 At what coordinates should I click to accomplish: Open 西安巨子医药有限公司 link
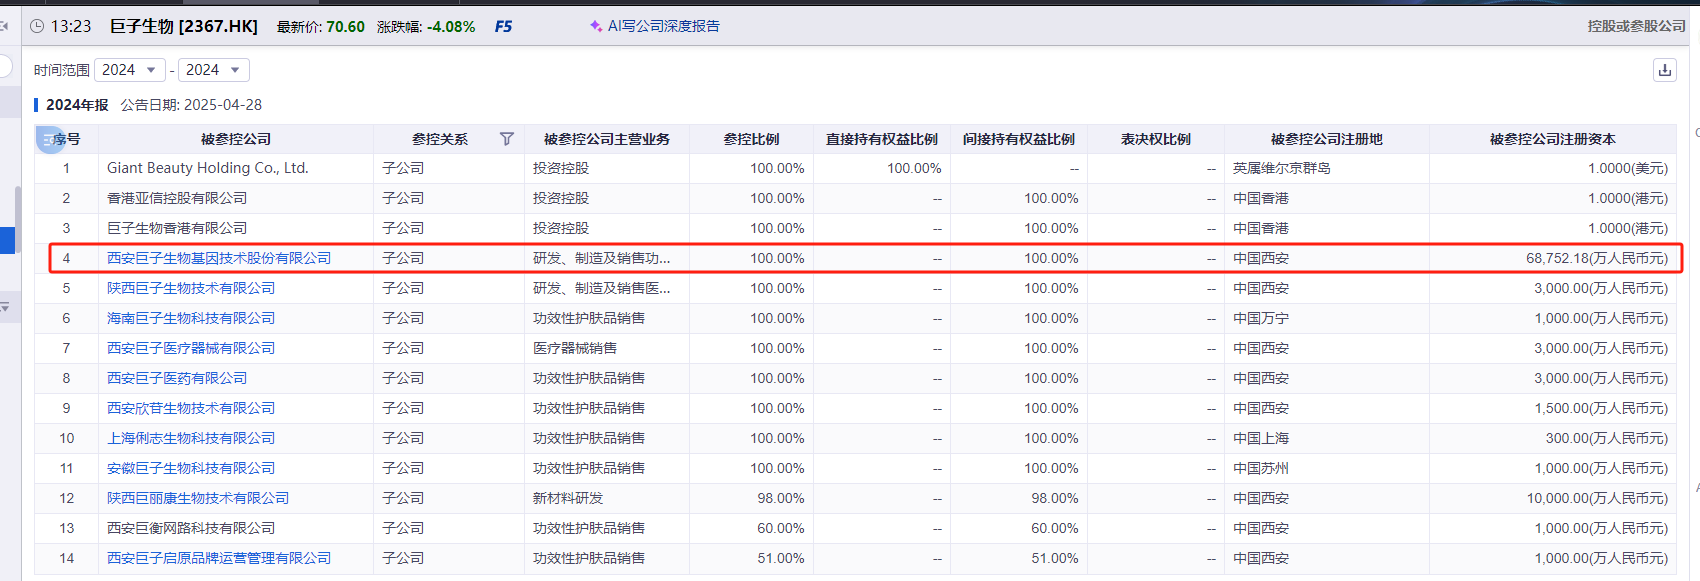coord(177,378)
